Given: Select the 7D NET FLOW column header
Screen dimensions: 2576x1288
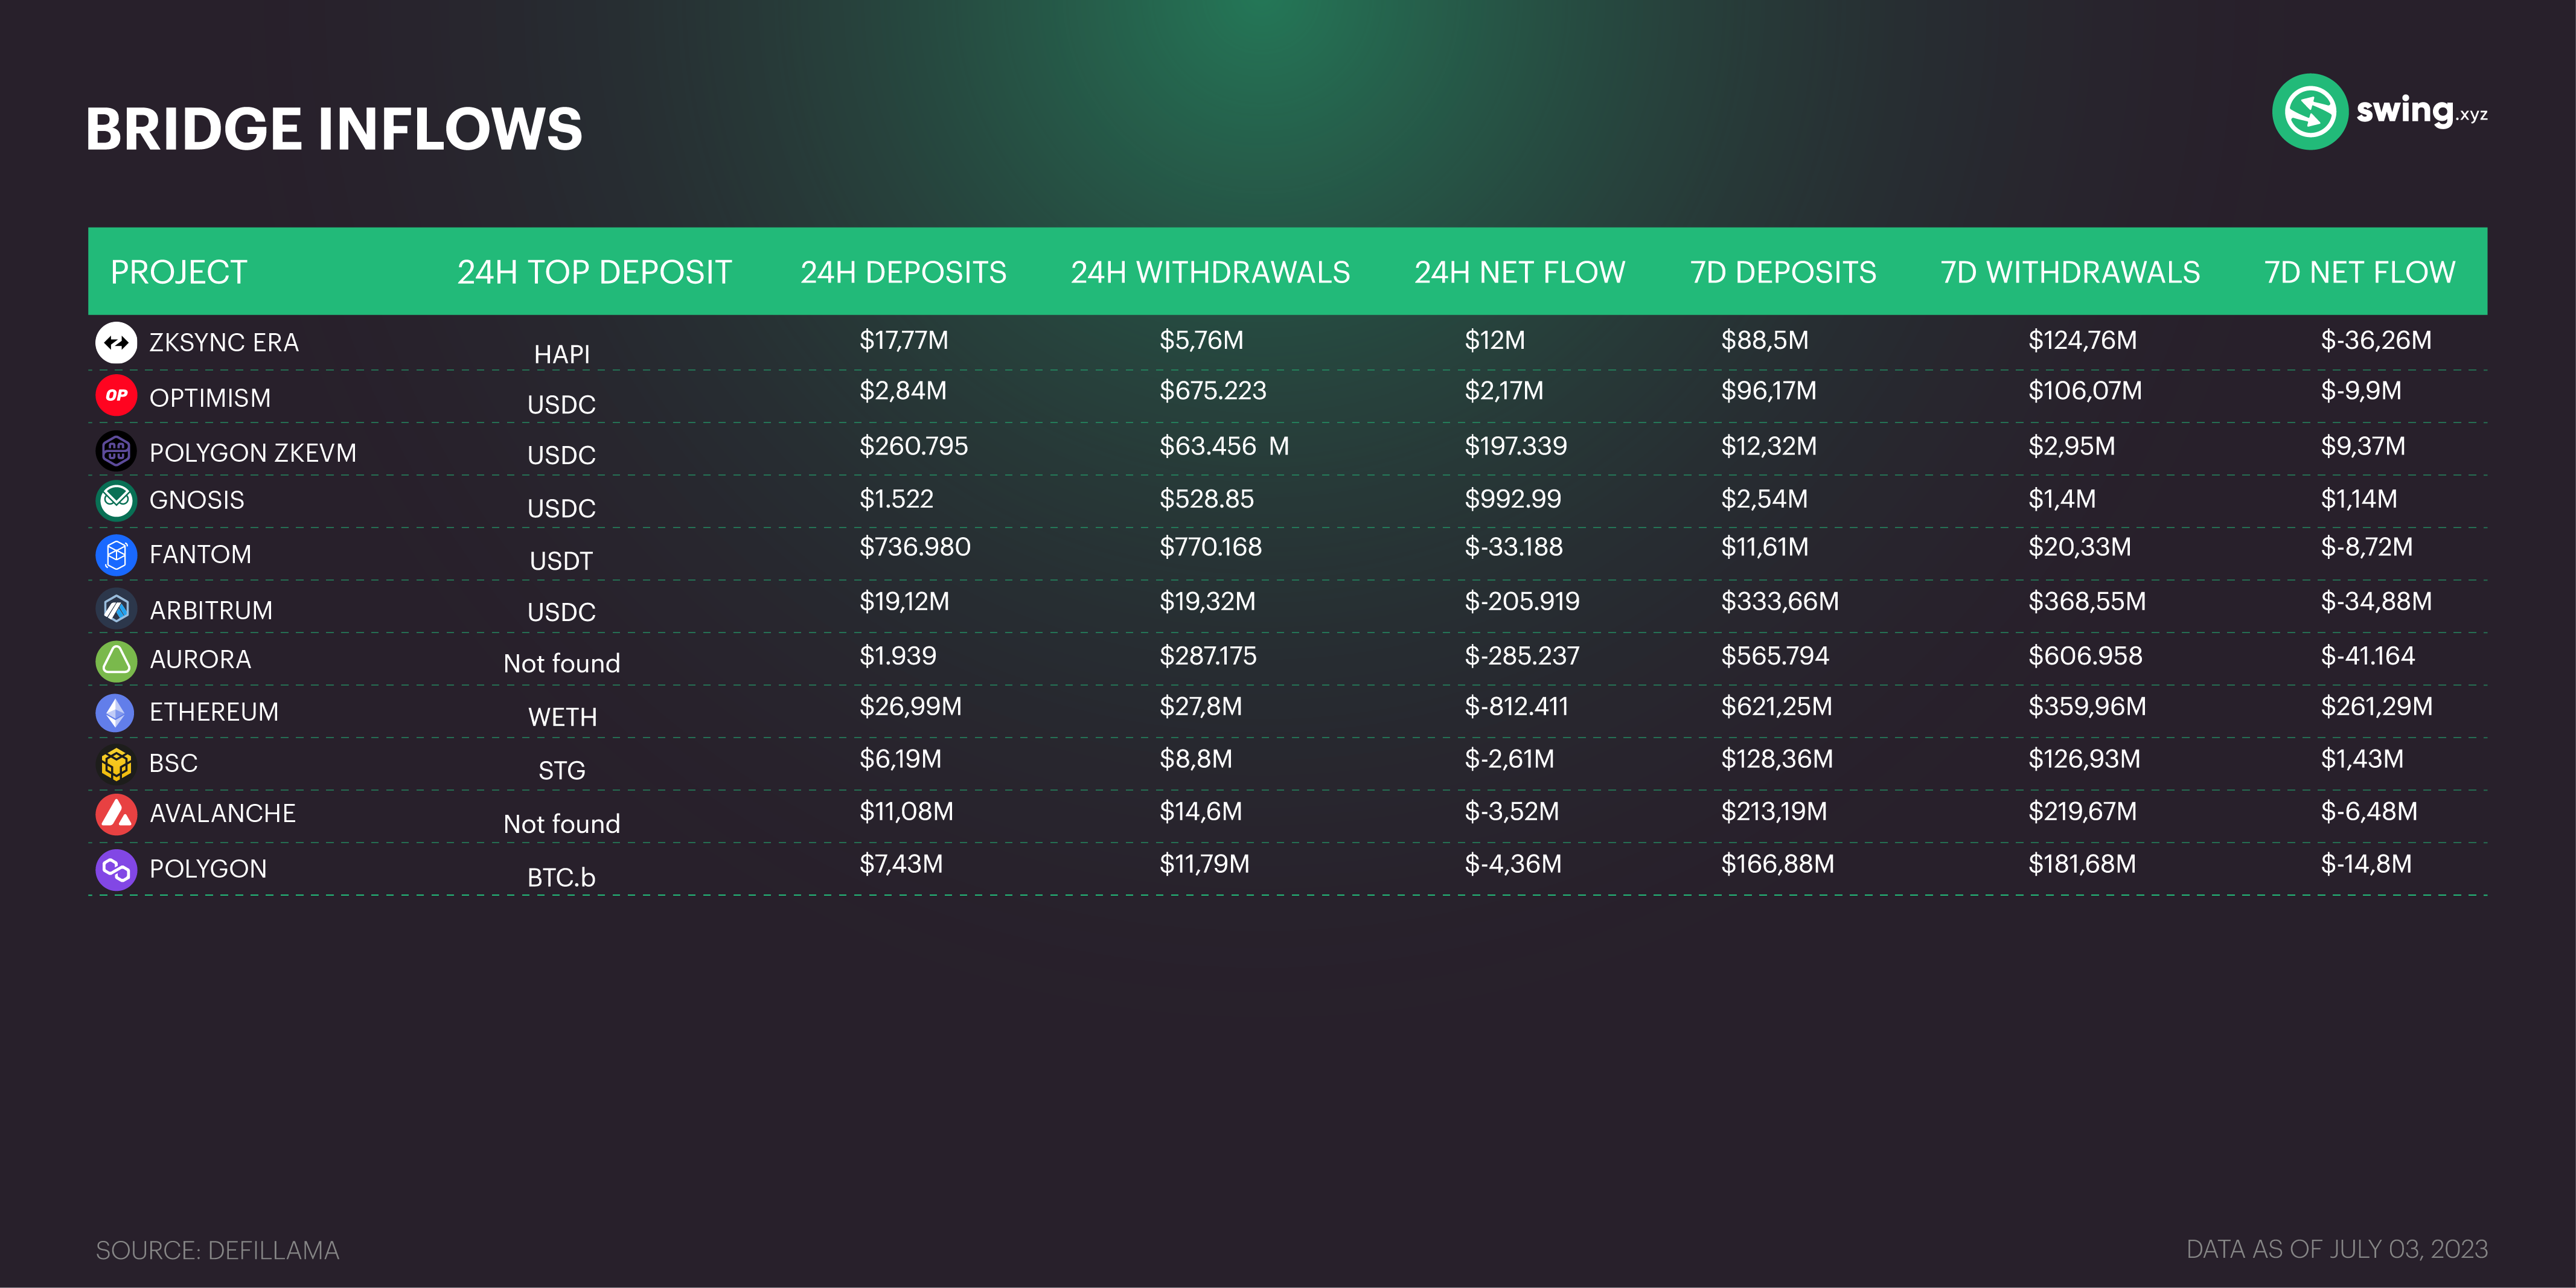Looking at the screenshot, I should (2359, 272).
